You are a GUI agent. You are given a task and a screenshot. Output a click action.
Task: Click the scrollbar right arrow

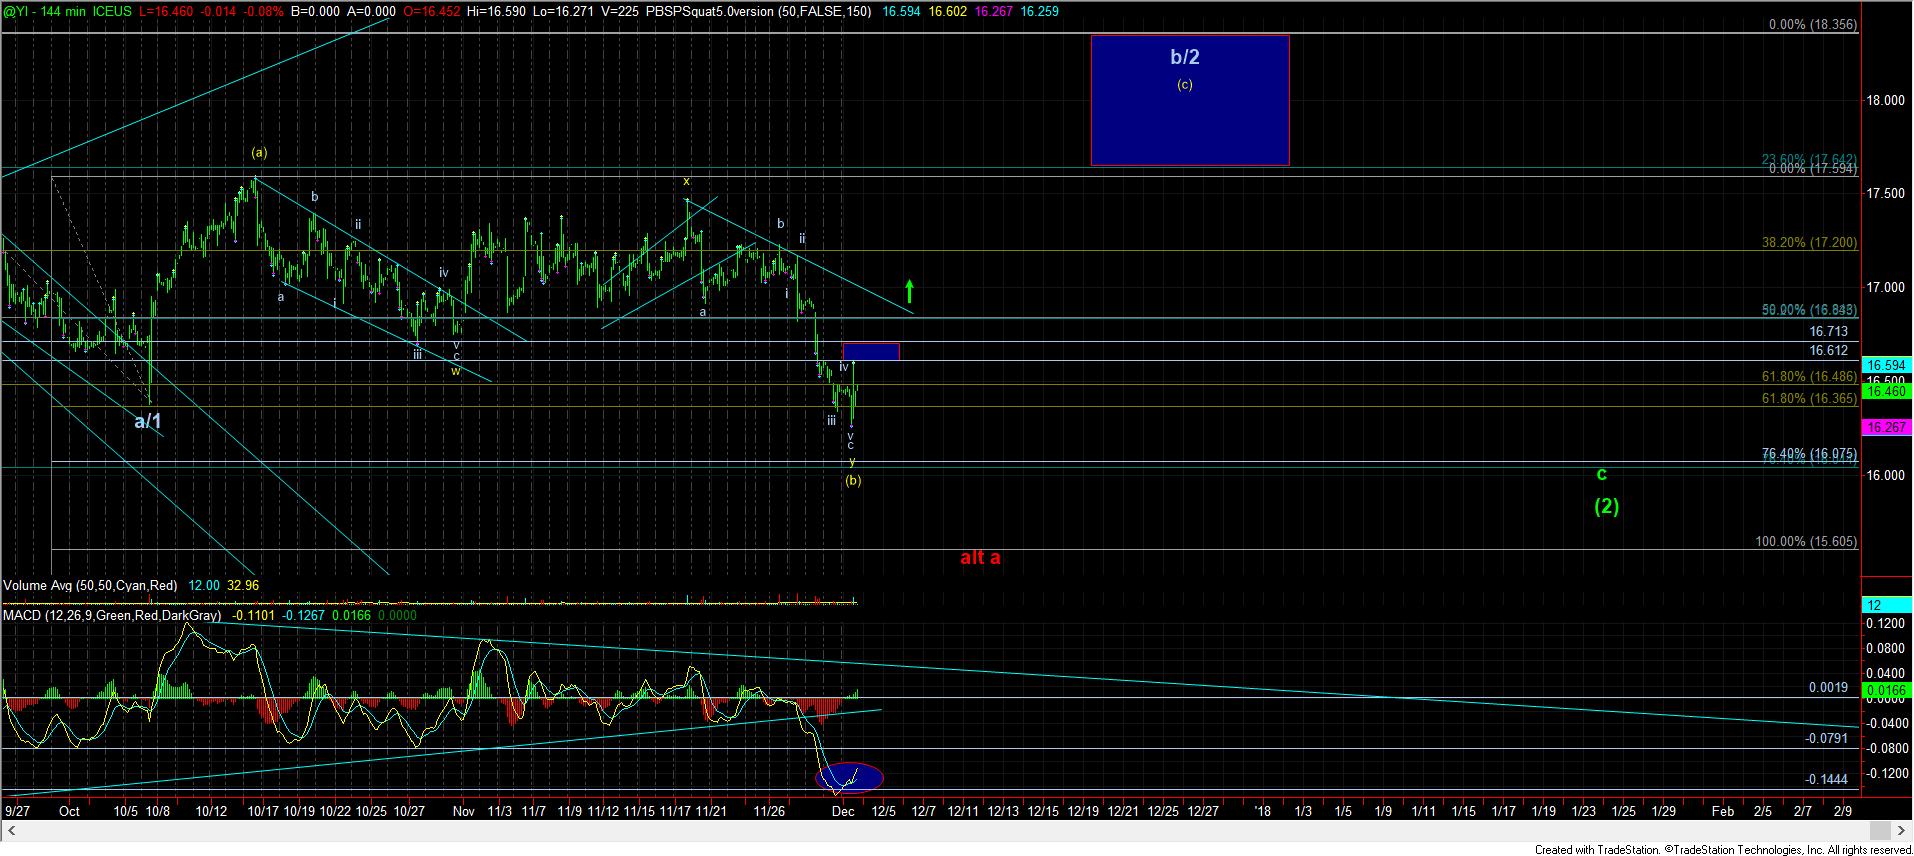point(1901,831)
